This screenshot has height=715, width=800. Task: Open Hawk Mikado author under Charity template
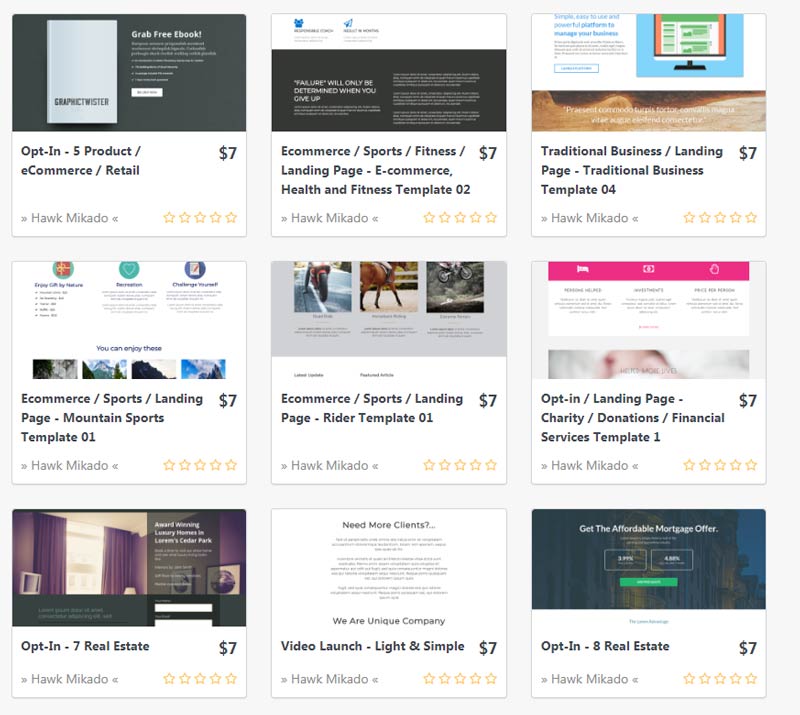(x=589, y=465)
